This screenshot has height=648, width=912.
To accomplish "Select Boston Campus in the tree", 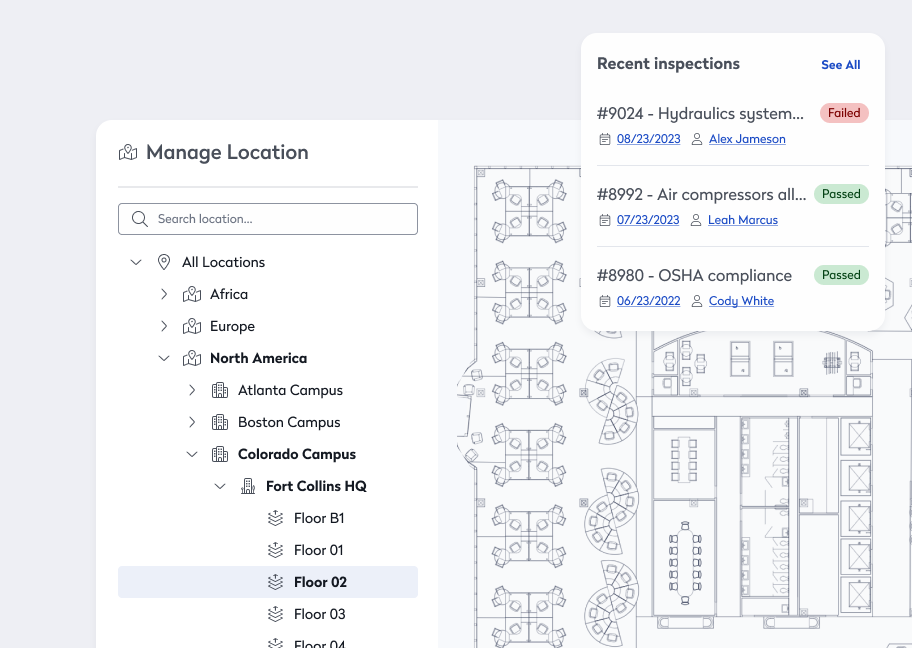I will [289, 422].
